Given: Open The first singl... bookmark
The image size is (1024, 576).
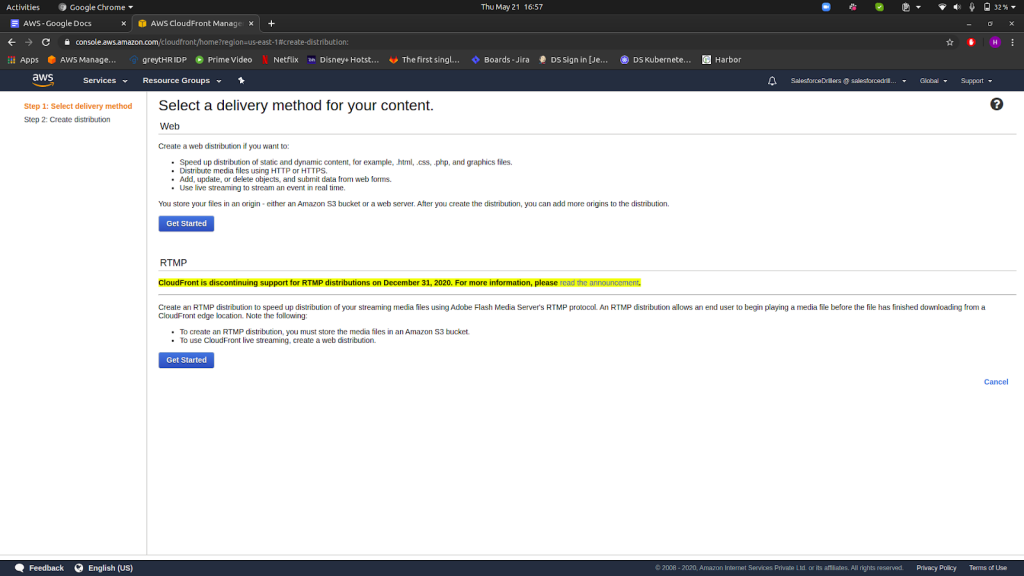Looking at the screenshot, I should [424, 59].
